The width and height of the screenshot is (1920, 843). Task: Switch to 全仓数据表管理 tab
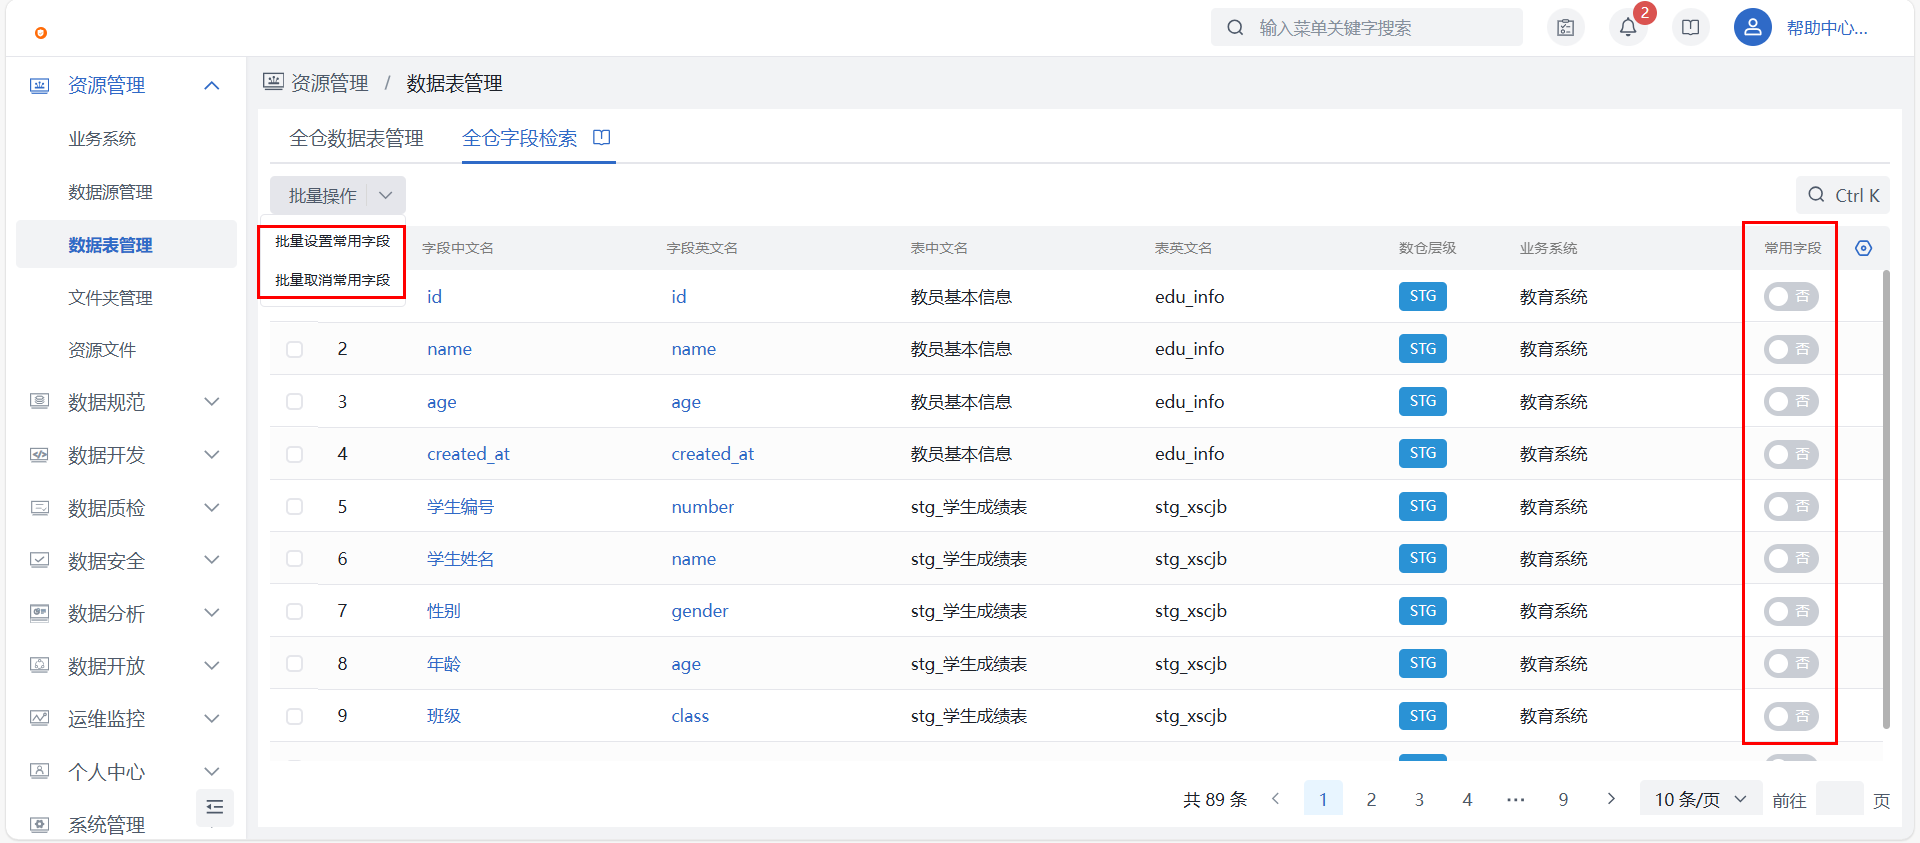point(356,138)
